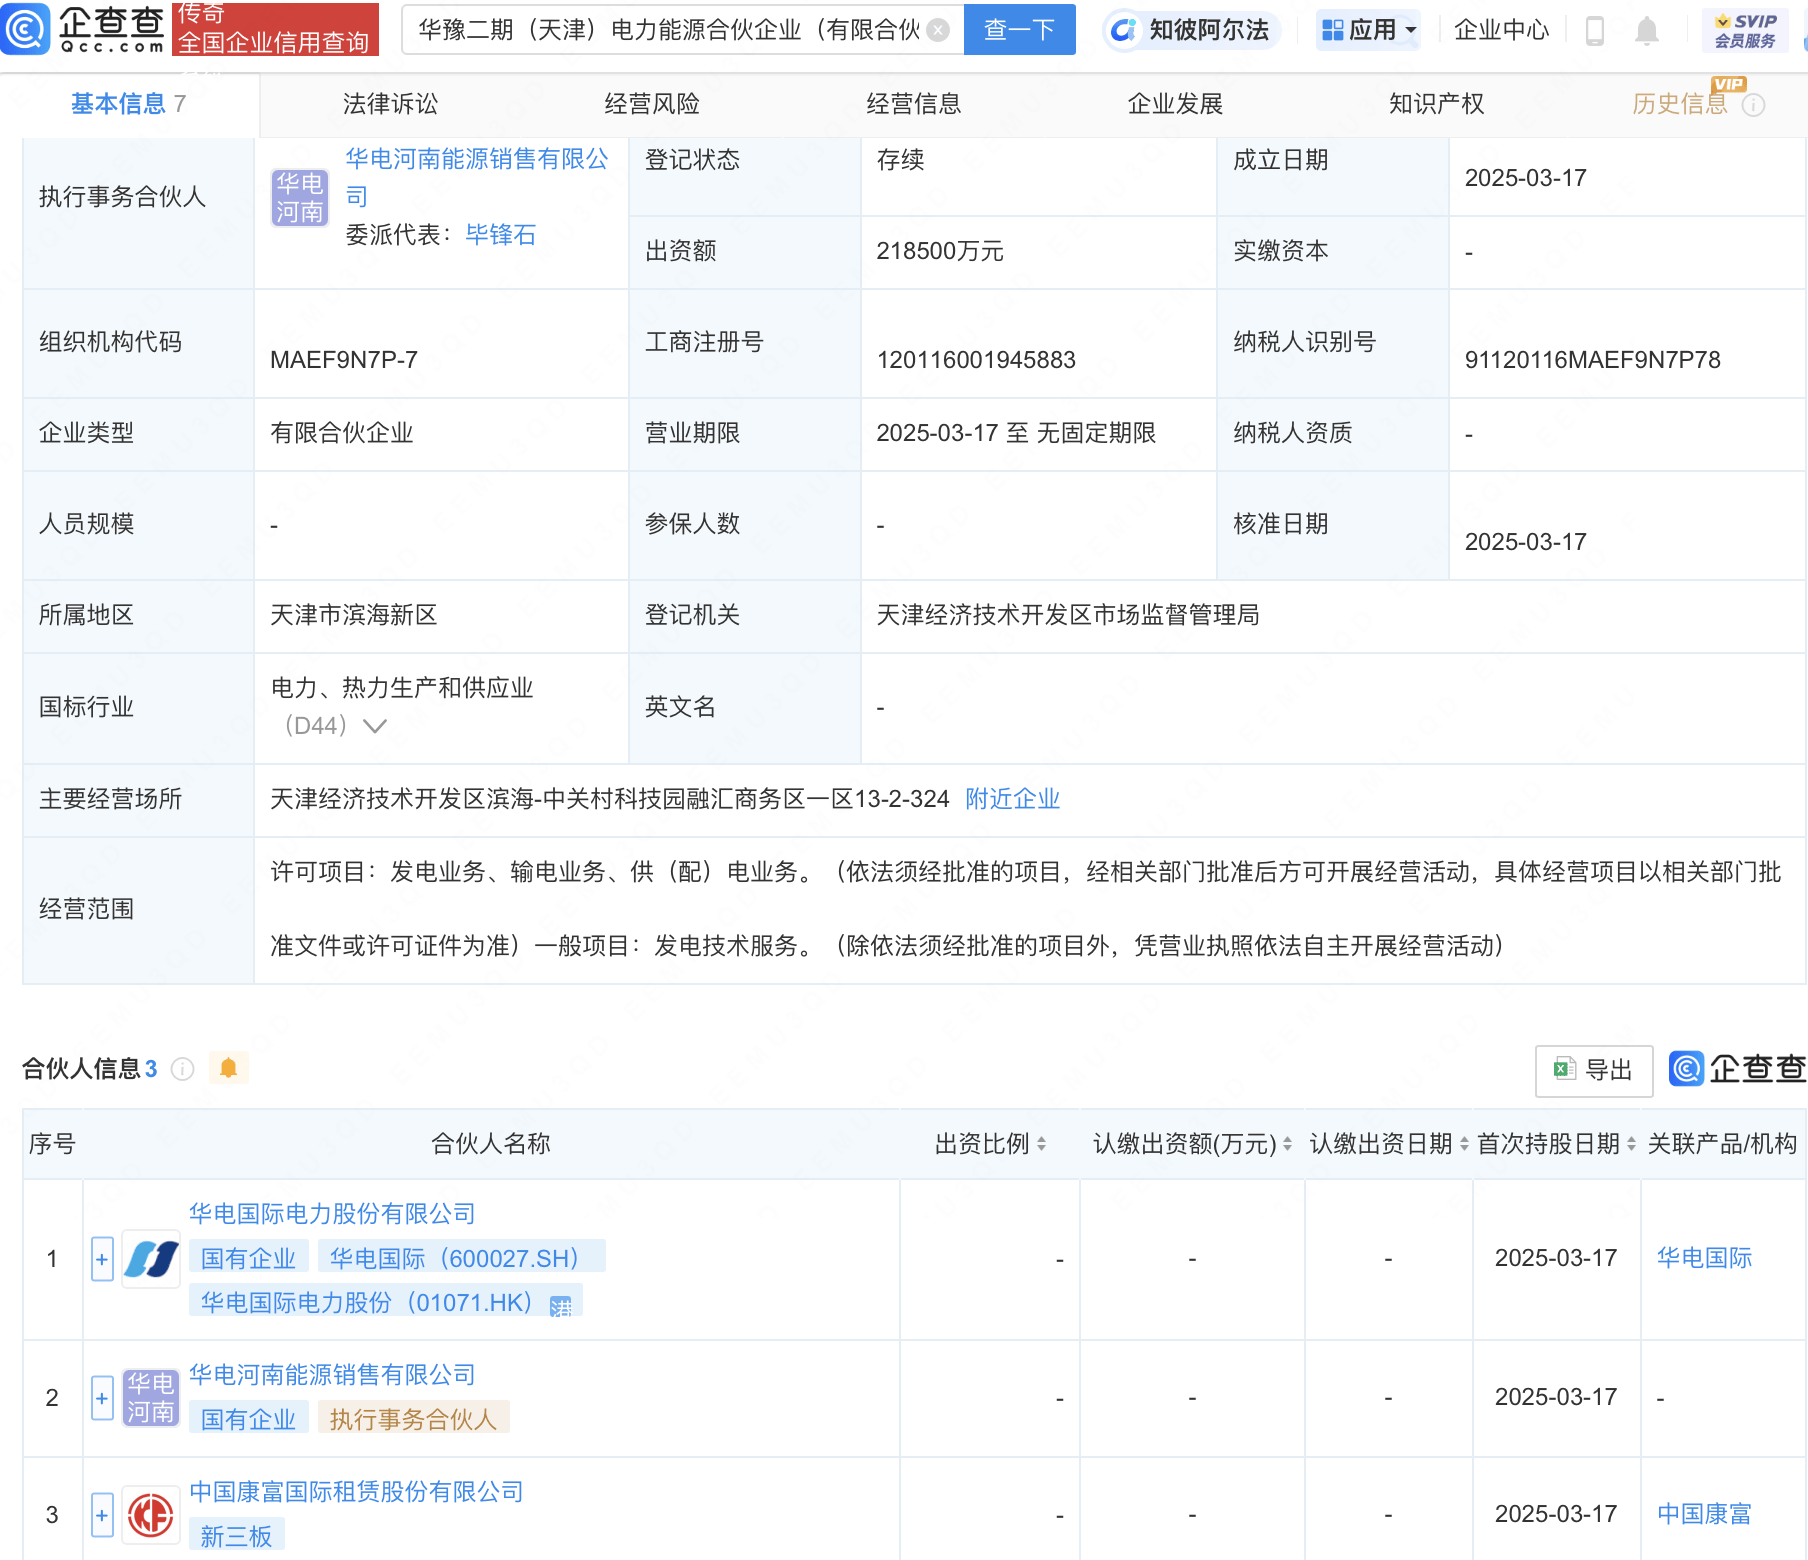Switch to the 法律诉讼 tab

[390, 104]
